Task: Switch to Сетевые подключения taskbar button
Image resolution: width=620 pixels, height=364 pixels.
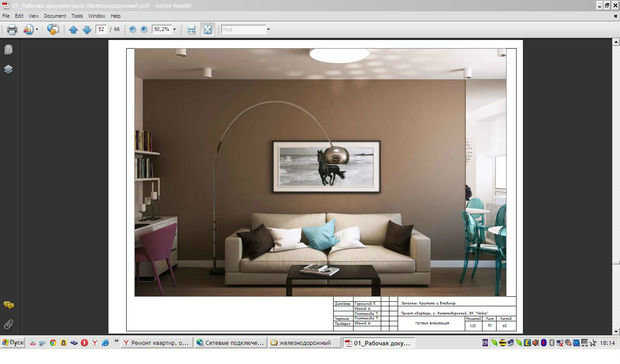Action: click(231, 343)
